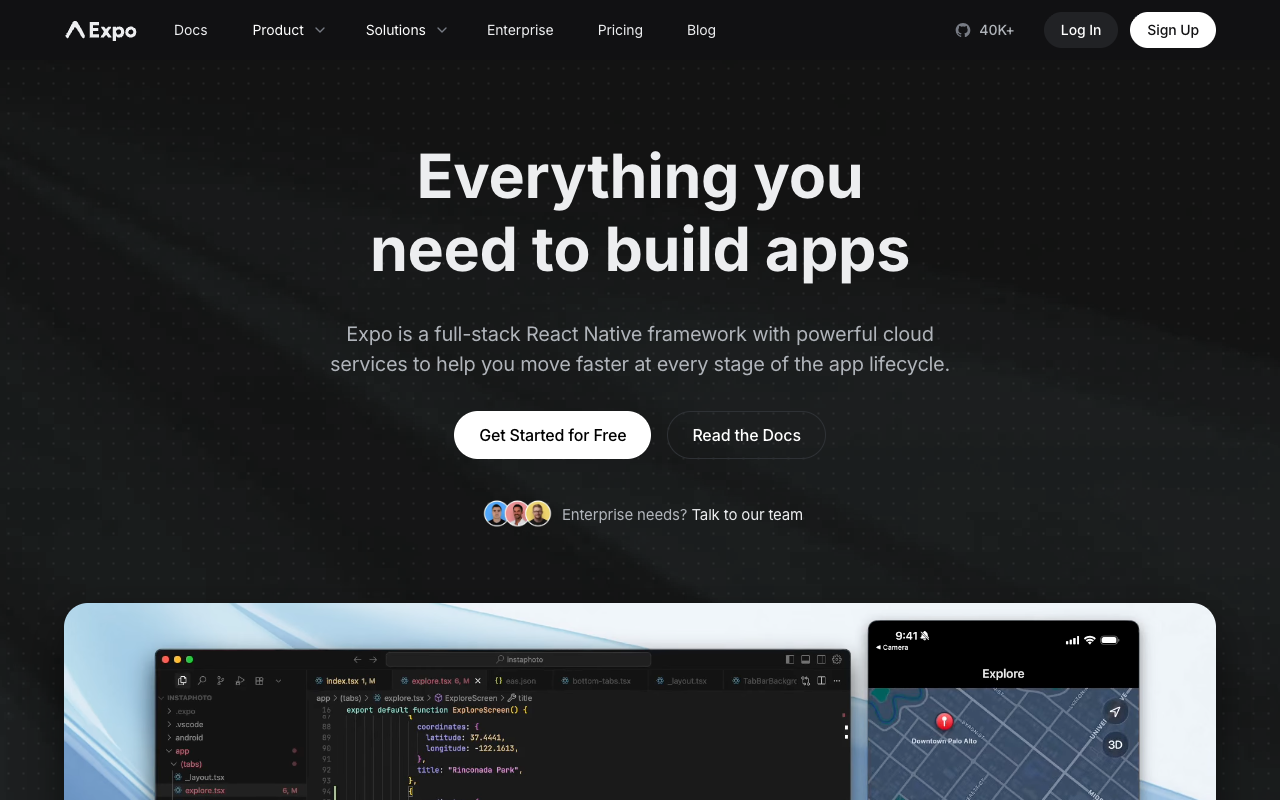The width and height of the screenshot is (1280, 800).
Task: Expand the android folder in file tree
Action: 189,737
